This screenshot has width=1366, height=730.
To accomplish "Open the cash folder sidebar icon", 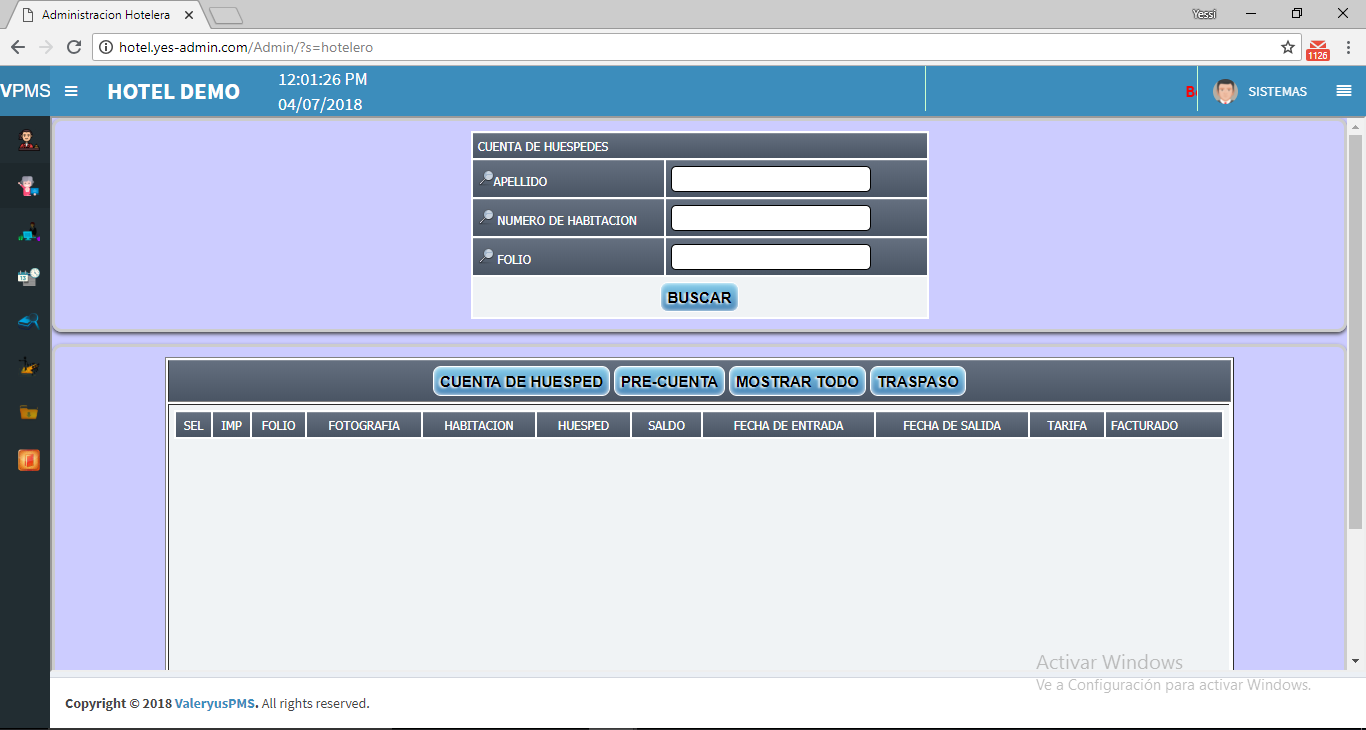I will (x=28, y=412).
